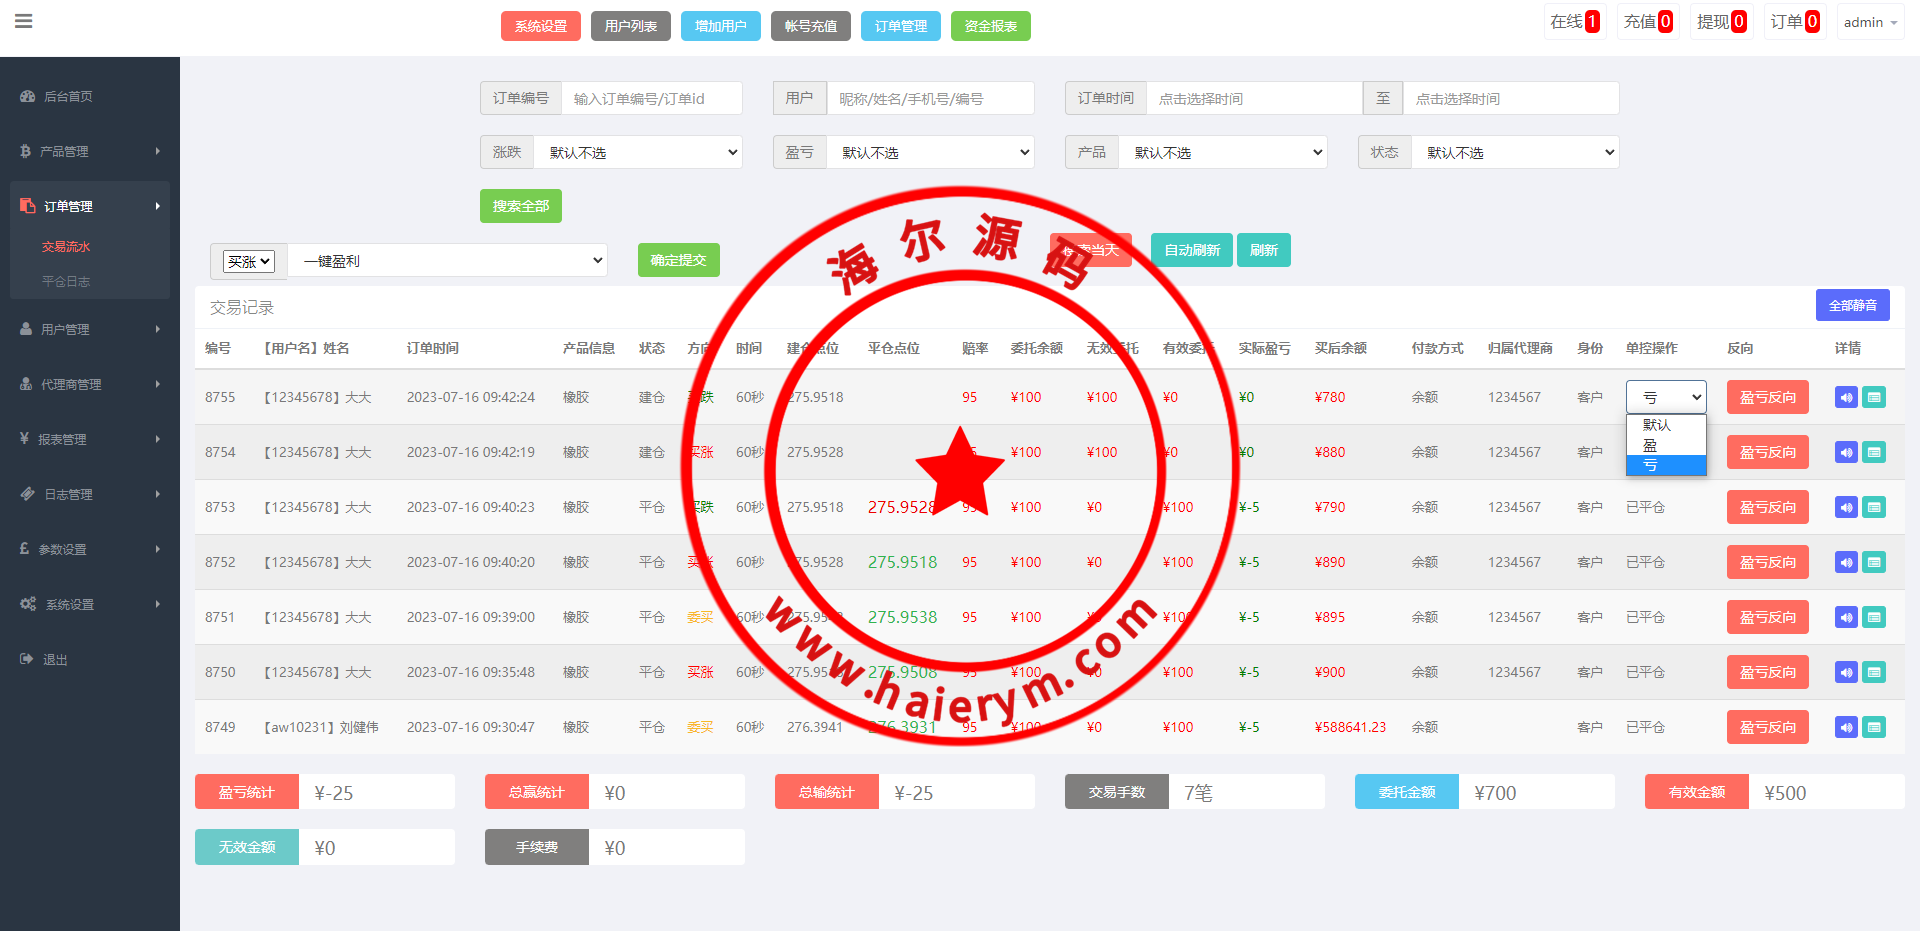This screenshot has width=1920, height=931.
Task: Click the 搜索全部 button
Action: pyautogui.click(x=520, y=206)
